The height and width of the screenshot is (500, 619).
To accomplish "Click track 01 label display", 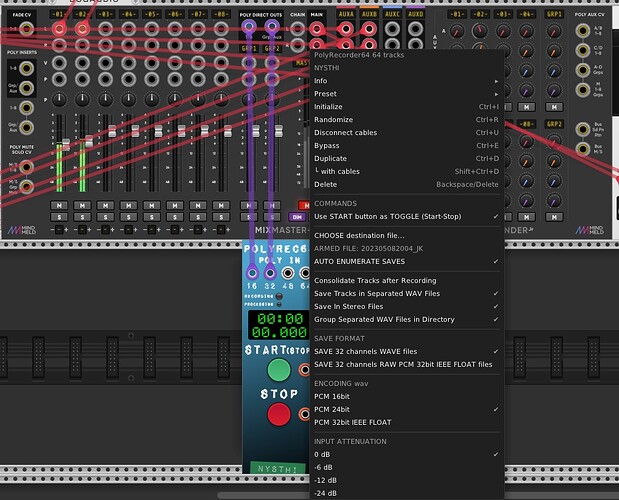I will point(59,14).
